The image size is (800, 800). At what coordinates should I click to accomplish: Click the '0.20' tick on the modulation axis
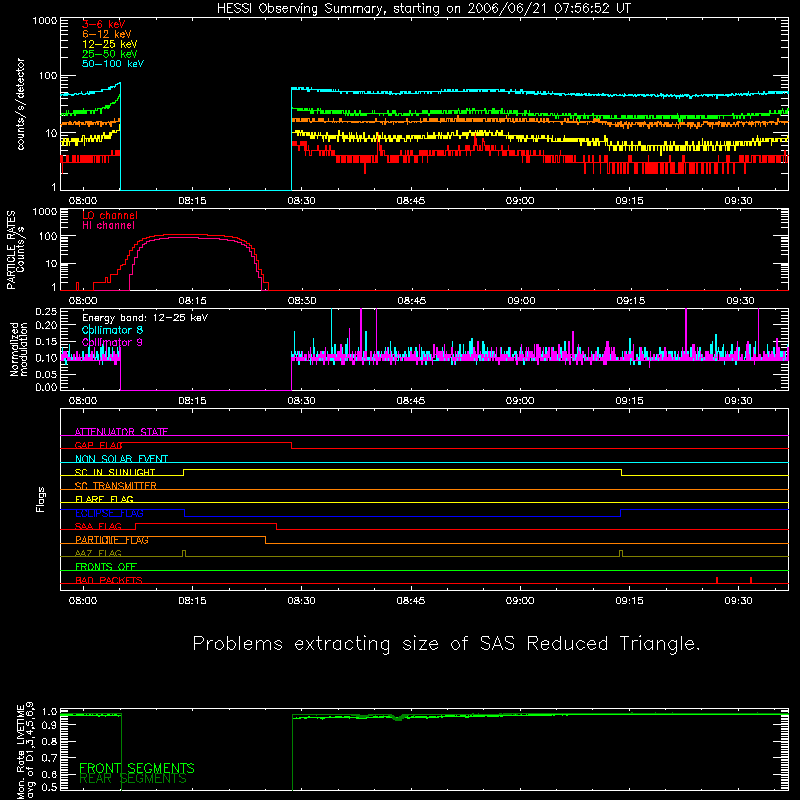pyautogui.click(x=46, y=326)
